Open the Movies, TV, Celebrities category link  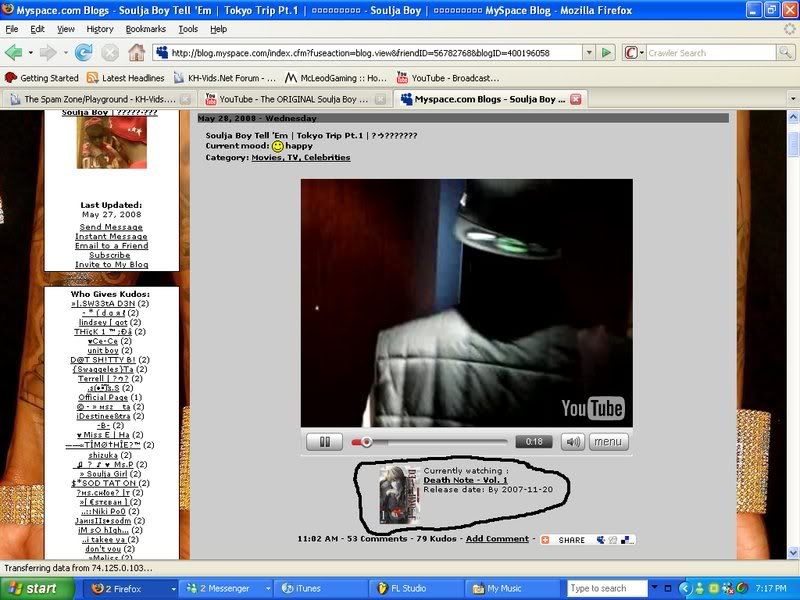(x=301, y=158)
